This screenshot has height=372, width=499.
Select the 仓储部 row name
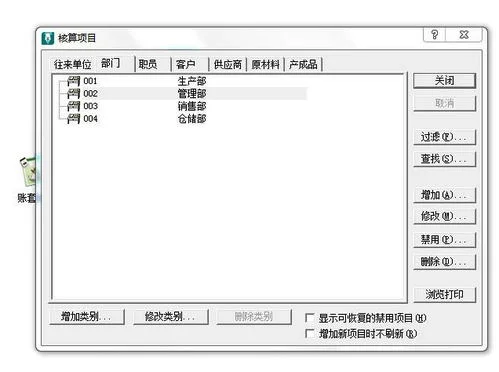(192, 119)
